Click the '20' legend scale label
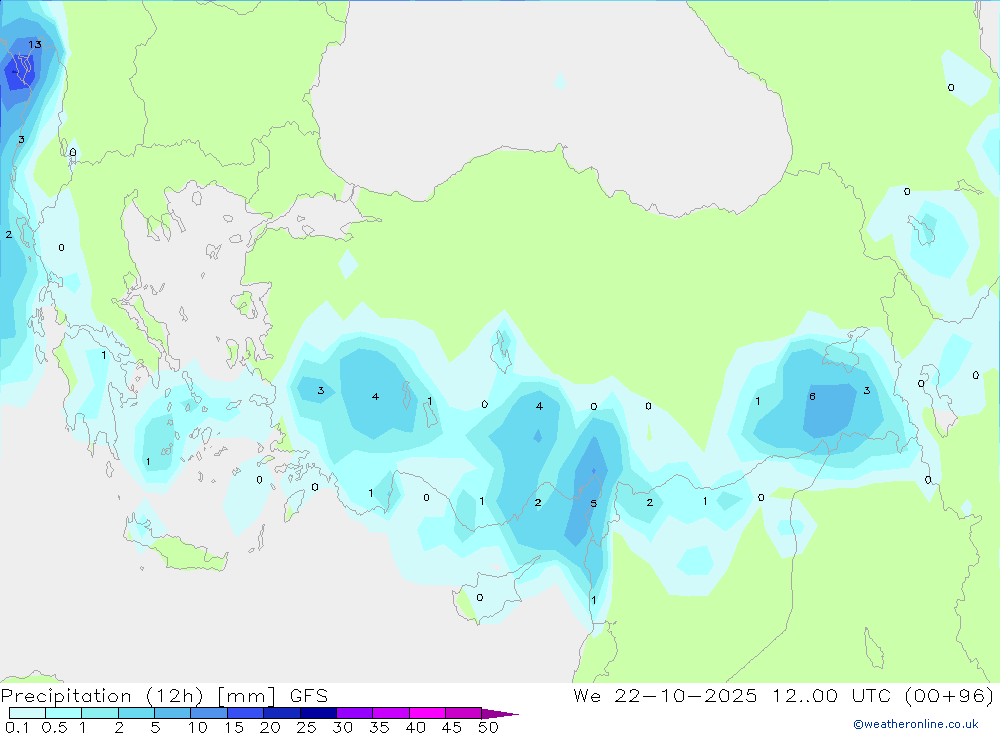The height and width of the screenshot is (733, 1000). (x=270, y=727)
